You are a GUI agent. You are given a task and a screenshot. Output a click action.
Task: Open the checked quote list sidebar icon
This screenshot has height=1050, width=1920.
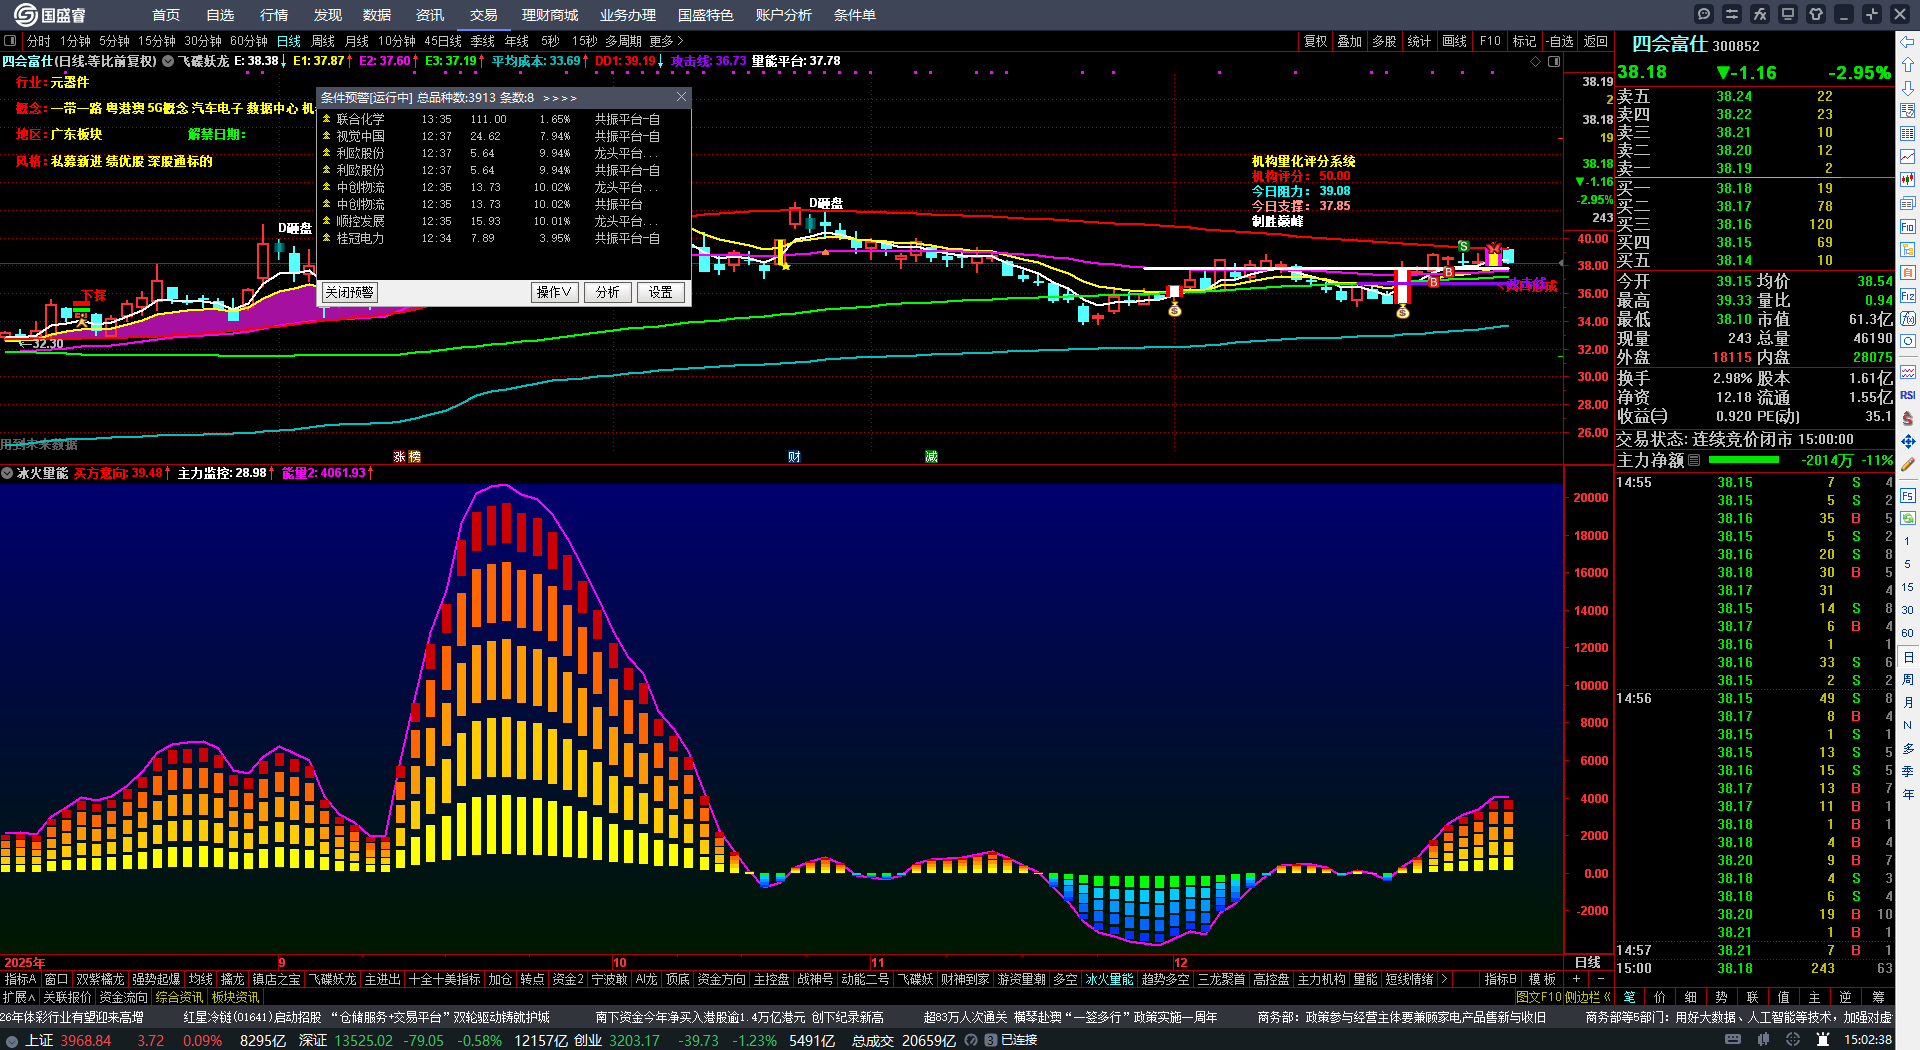[x=1908, y=111]
